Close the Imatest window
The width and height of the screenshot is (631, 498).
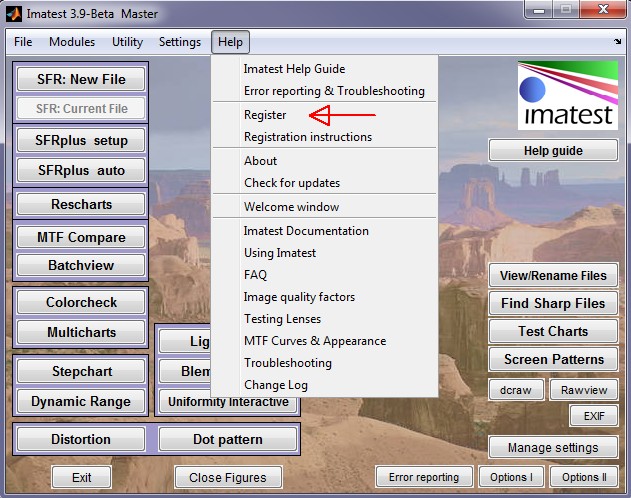603,10
